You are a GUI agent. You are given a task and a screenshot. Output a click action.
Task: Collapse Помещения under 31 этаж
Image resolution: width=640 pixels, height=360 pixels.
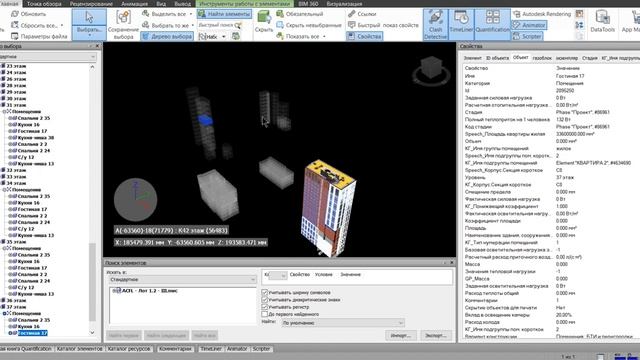click(x=4, y=111)
